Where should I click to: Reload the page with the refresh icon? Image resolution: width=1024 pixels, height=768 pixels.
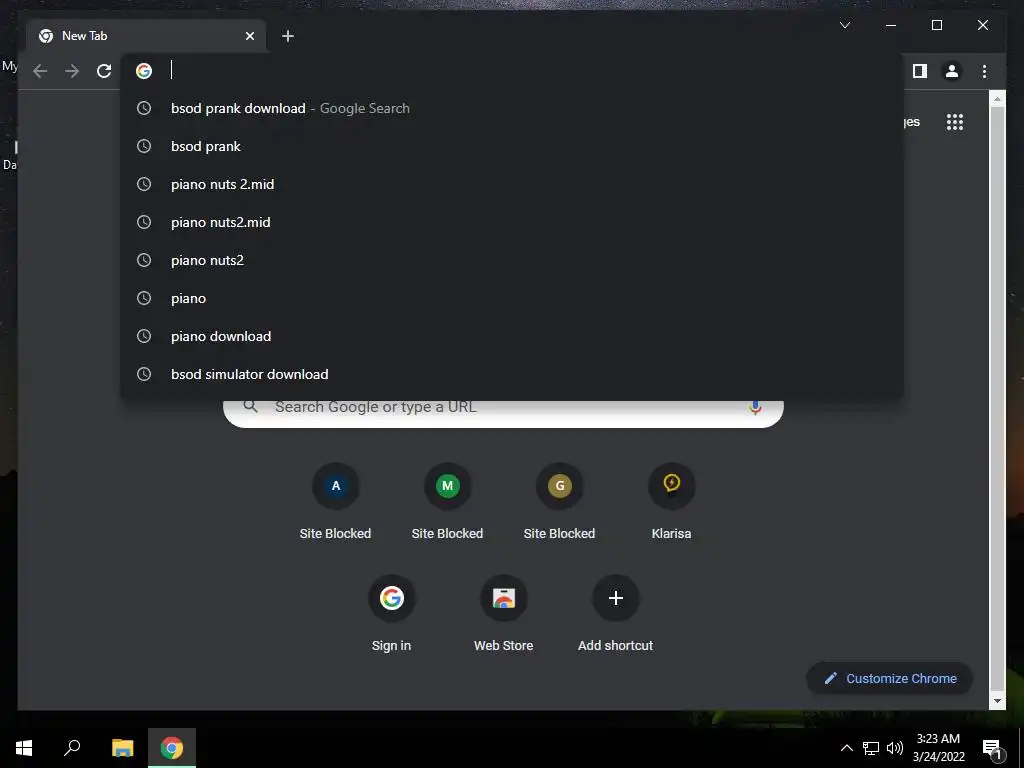pos(104,71)
